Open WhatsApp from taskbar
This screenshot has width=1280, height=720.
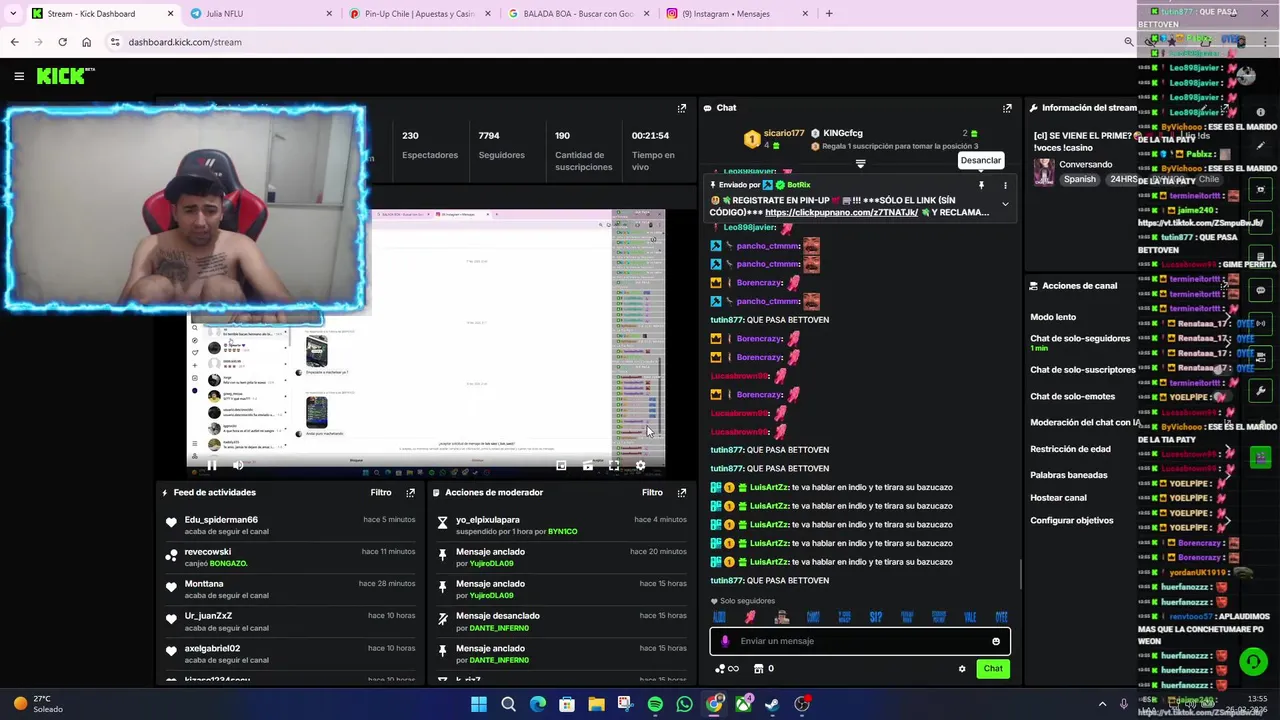pos(684,704)
